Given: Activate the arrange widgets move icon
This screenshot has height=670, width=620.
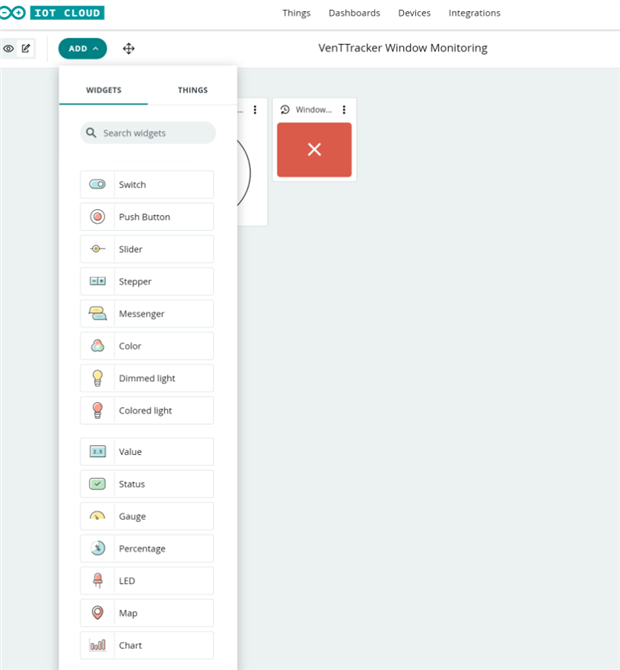Looking at the screenshot, I should point(129,49).
